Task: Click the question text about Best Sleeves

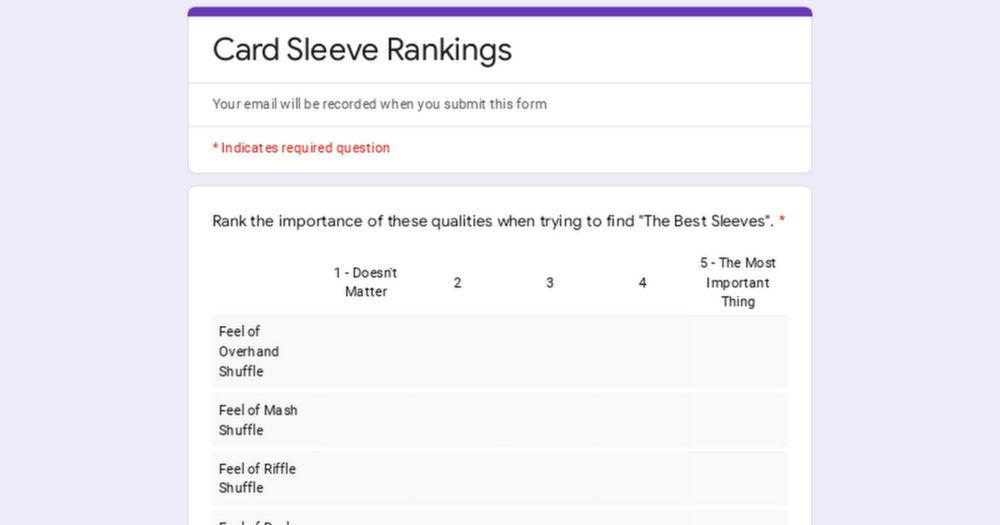Action: click(492, 221)
